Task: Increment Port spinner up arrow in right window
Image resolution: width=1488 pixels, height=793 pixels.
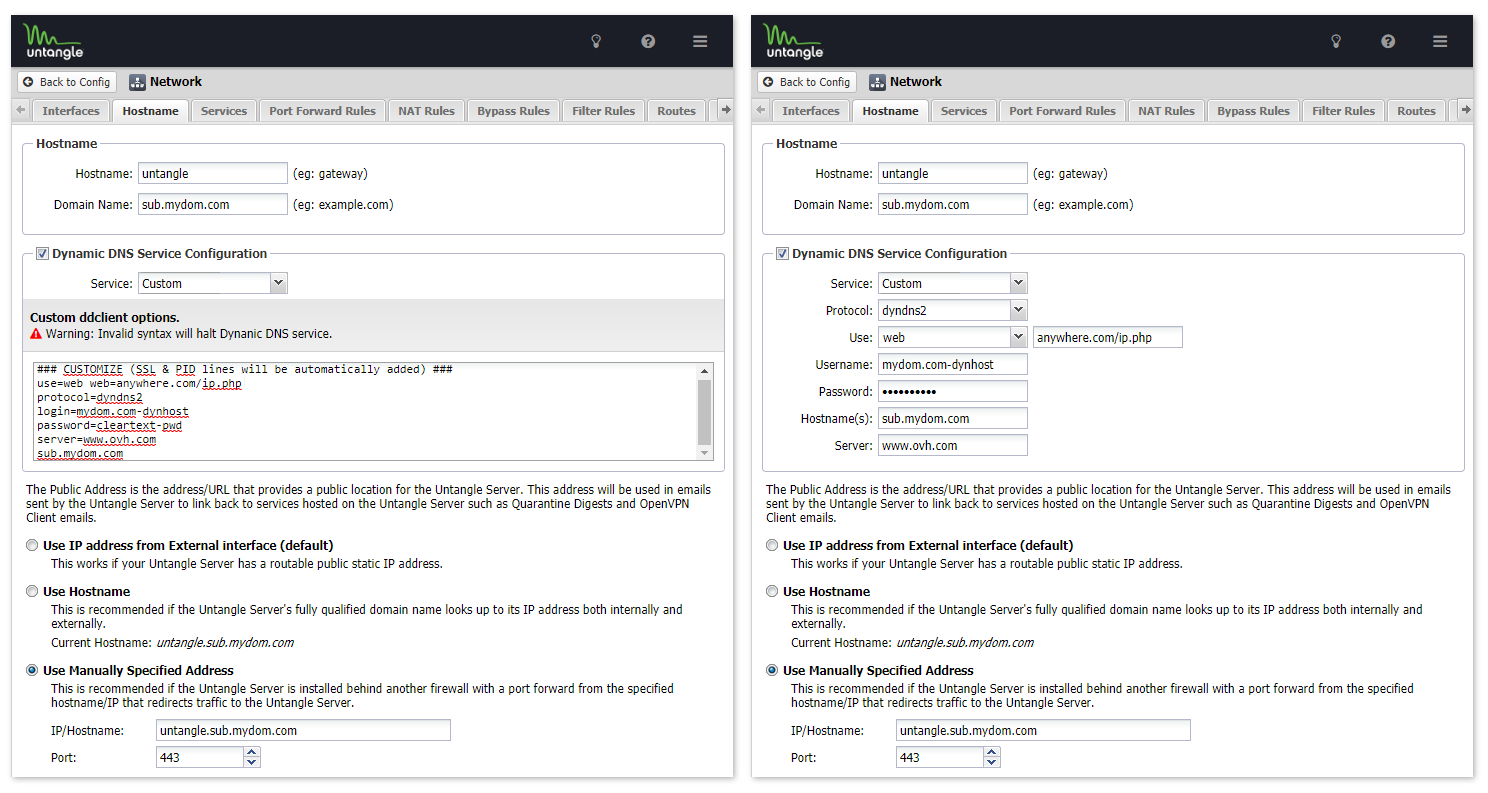Action: [992, 753]
